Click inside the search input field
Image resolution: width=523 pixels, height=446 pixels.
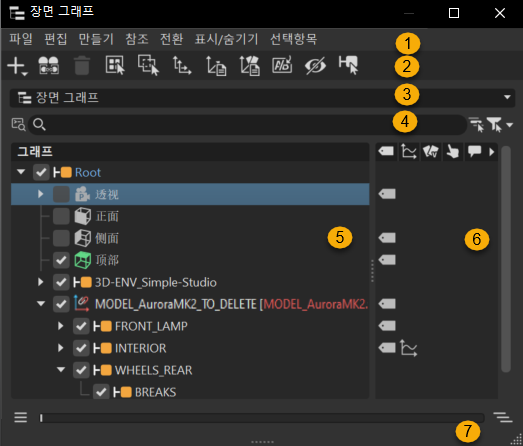(x=247, y=124)
